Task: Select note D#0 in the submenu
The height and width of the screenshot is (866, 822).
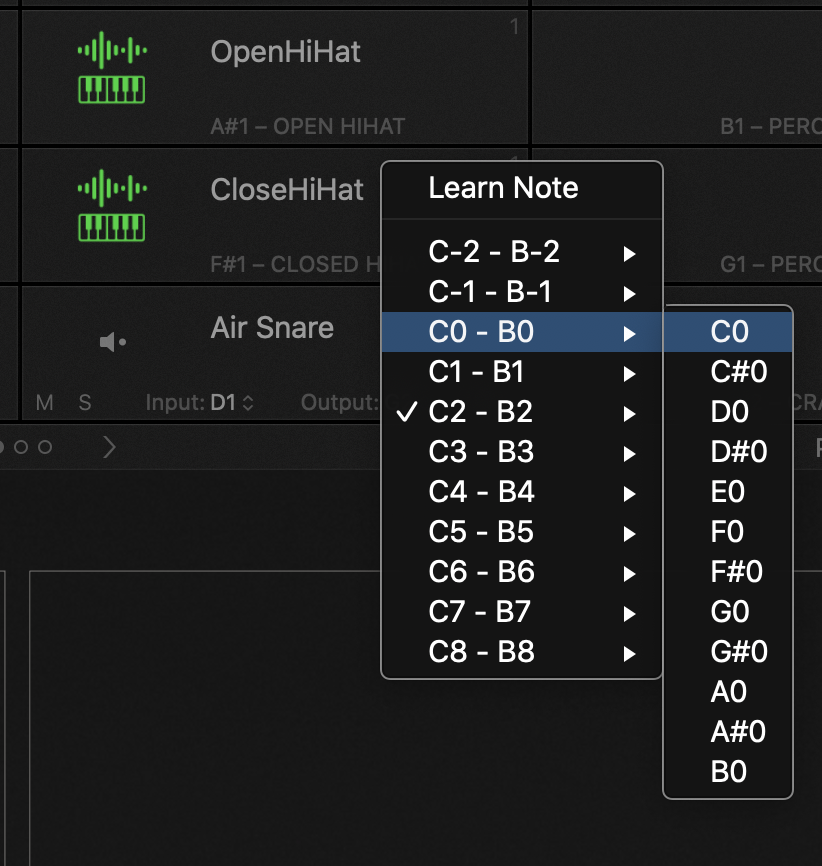Action: click(x=739, y=452)
